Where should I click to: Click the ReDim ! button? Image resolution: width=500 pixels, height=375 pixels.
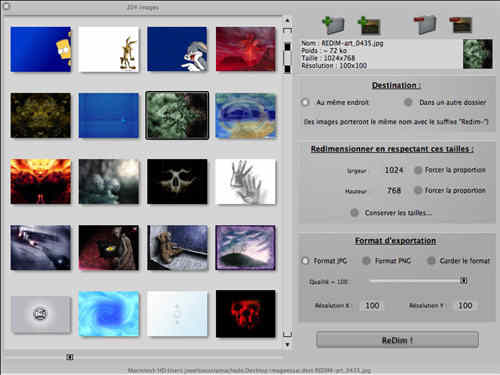397,340
